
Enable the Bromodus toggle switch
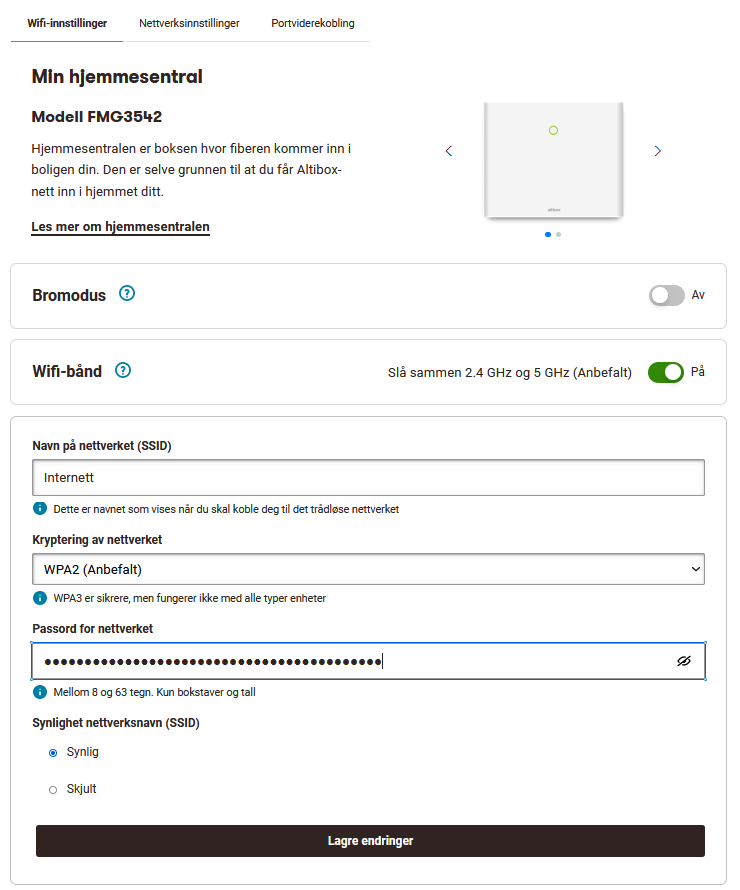(x=666, y=295)
